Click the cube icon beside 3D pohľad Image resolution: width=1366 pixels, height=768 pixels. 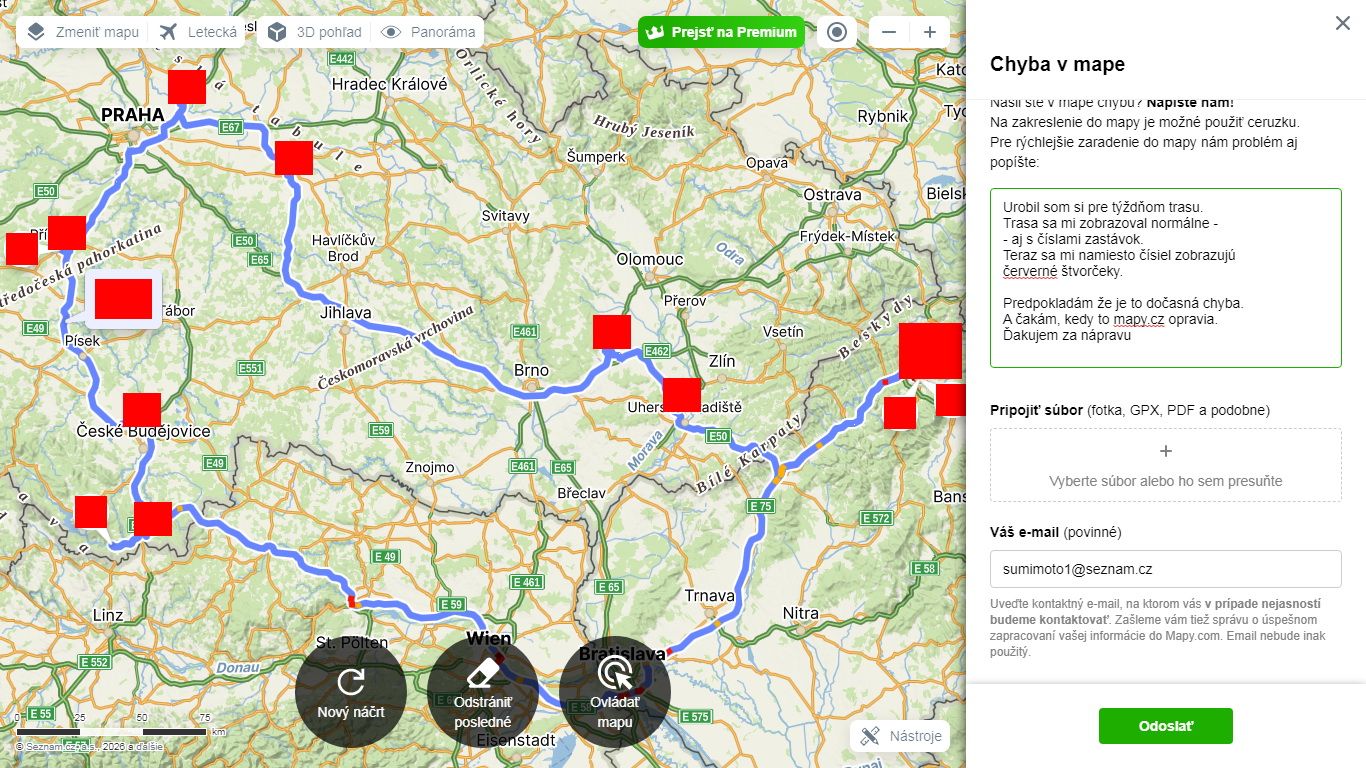[277, 32]
